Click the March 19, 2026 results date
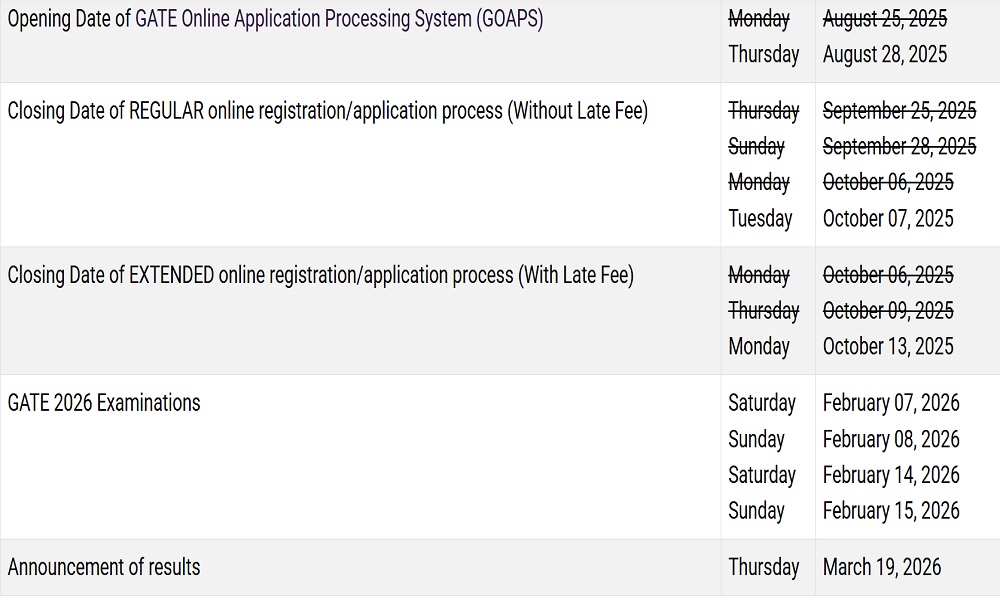Image resolution: width=1000 pixels, height=600 pixels. click(x=881, y=566)
